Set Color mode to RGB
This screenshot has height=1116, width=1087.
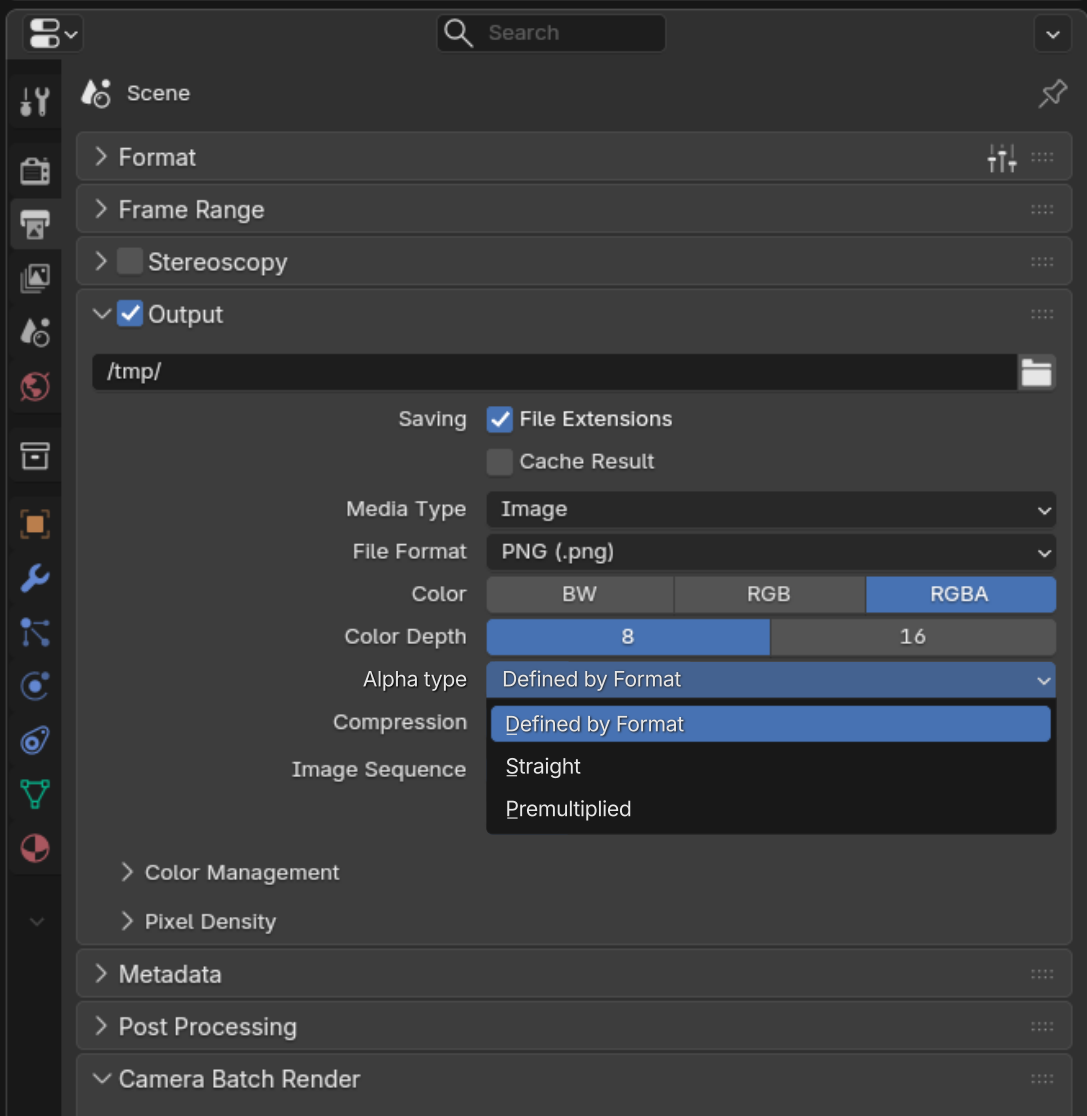pyautogui.click(x=769, y=594)
